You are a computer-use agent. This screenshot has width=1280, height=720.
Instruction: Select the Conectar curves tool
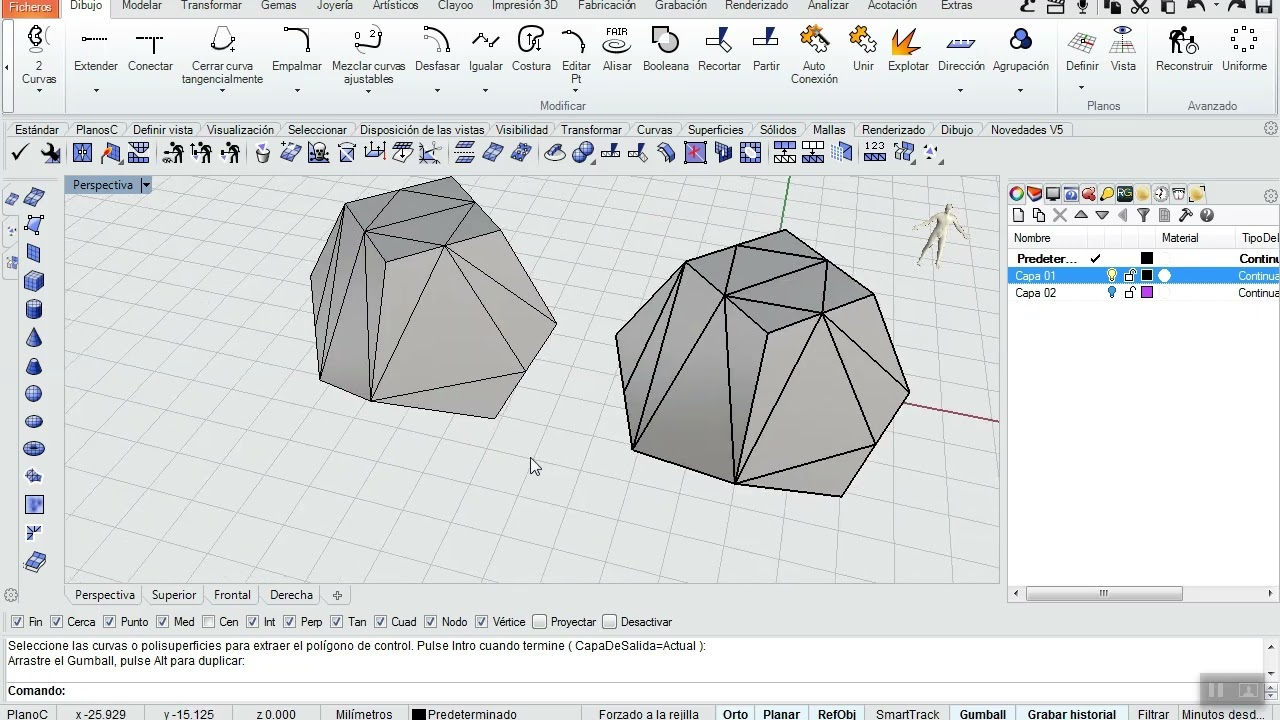[x=150, y=50]
